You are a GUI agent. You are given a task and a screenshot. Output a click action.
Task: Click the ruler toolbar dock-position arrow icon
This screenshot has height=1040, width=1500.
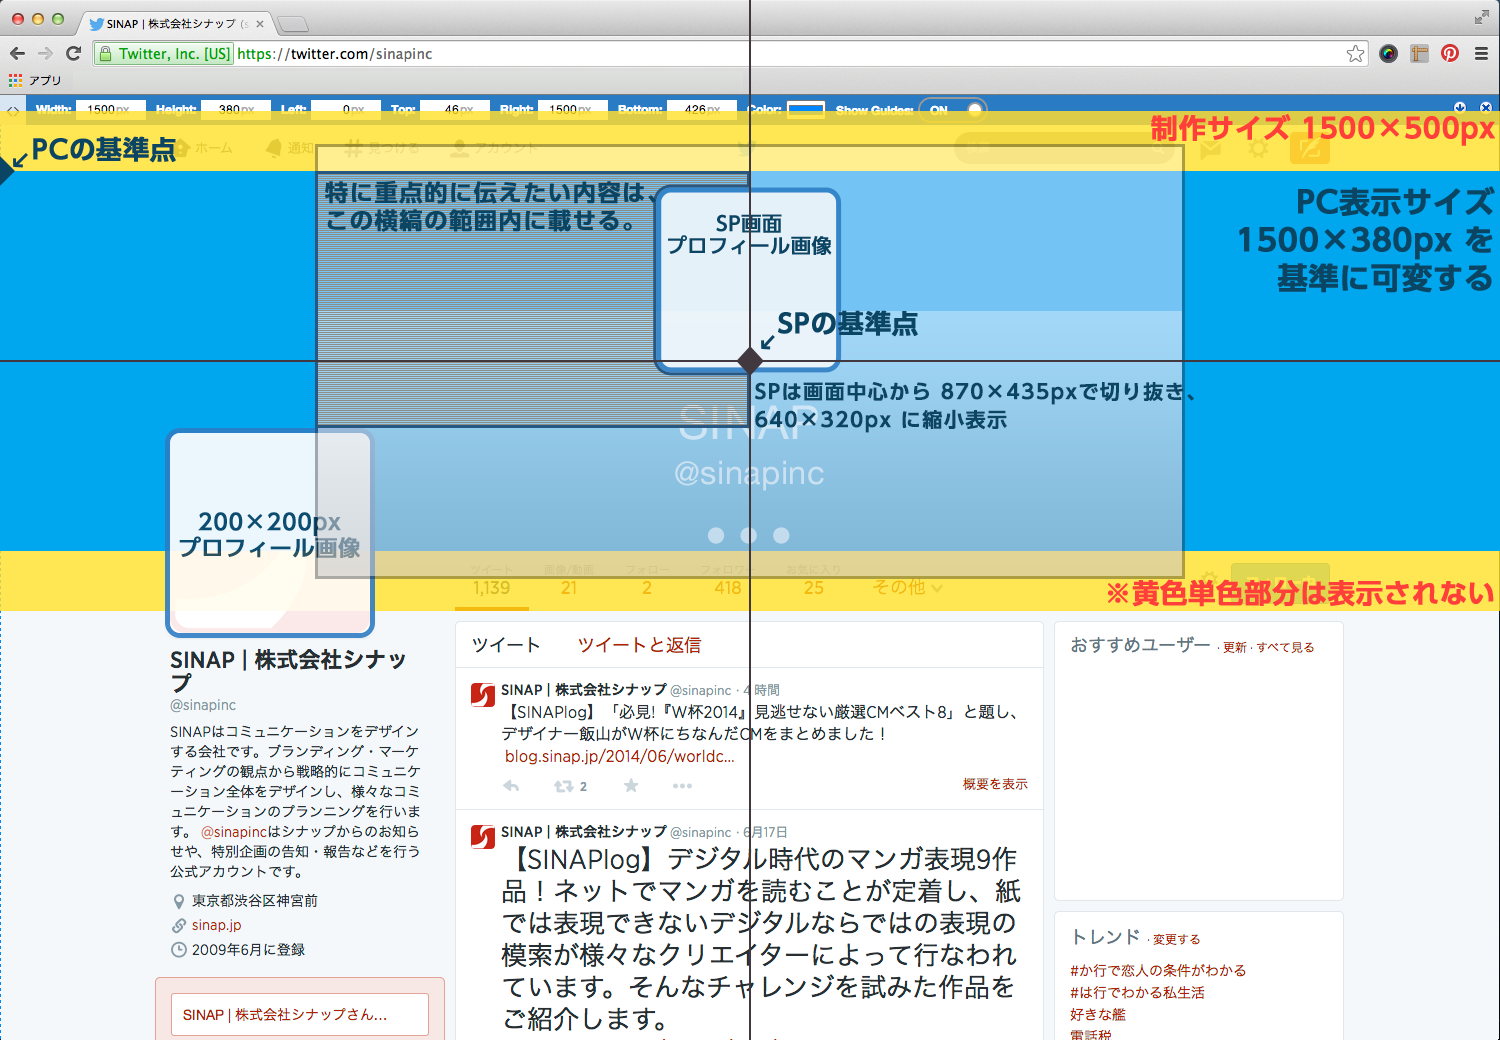tap(1460, 108)
